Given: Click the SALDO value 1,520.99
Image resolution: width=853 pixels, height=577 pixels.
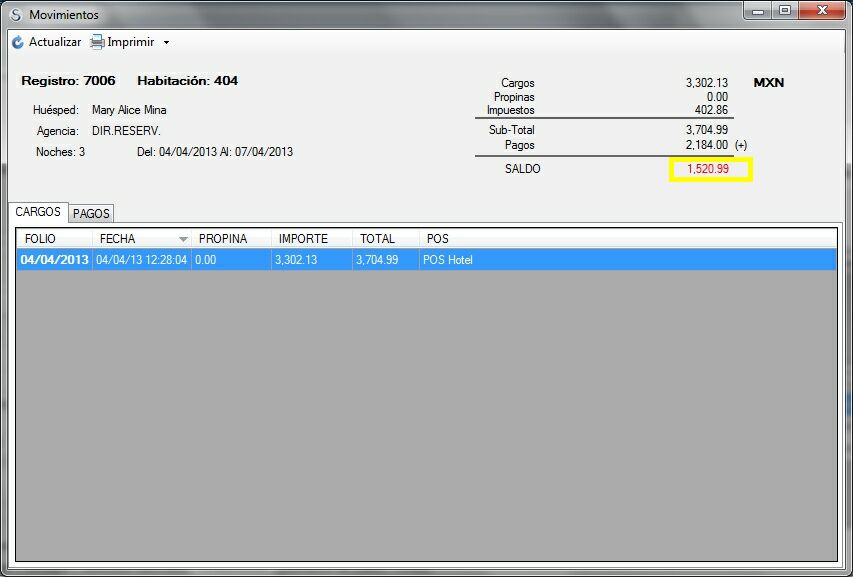Looking at the screenshot, I should click(x=708, y=169).
